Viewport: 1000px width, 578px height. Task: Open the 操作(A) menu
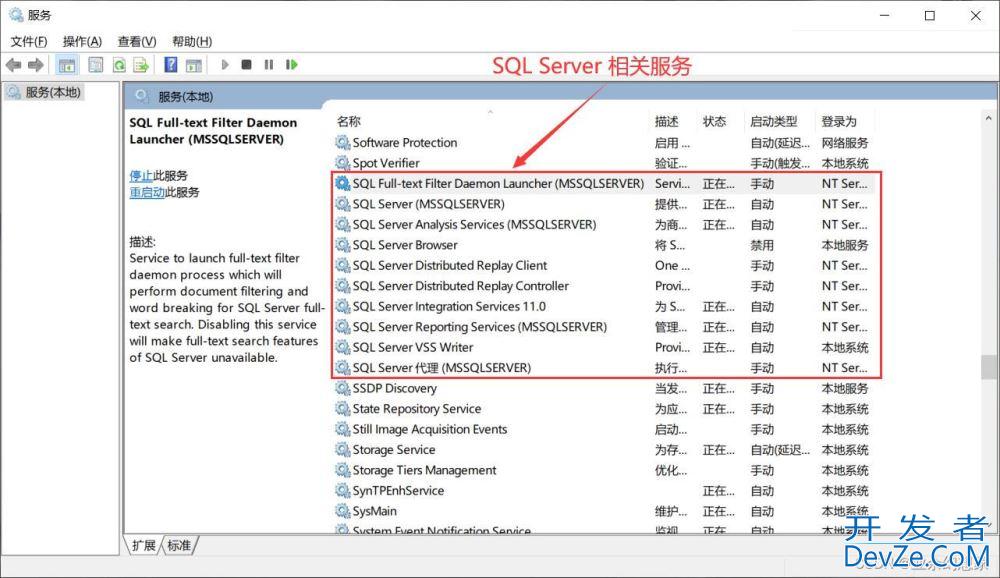coord(82,41)
